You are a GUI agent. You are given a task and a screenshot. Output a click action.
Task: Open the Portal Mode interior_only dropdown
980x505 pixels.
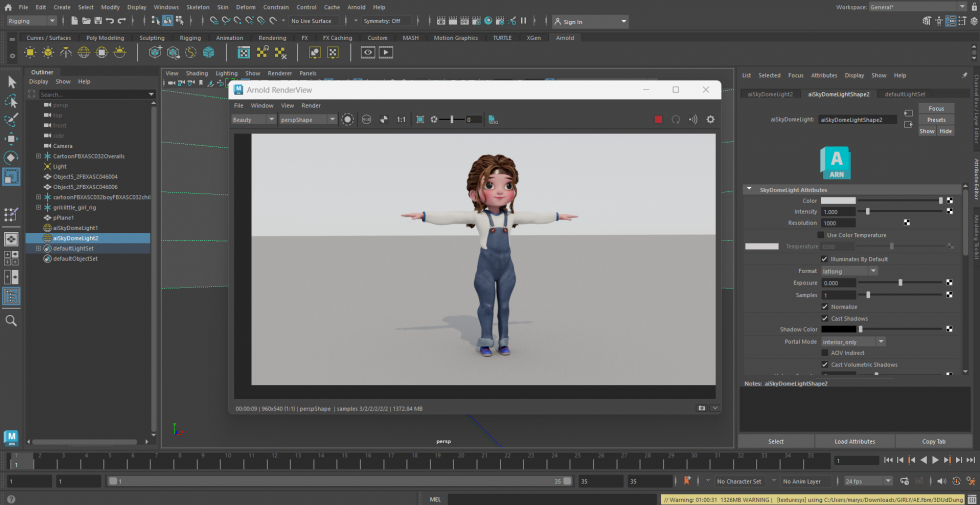[853, 342]
